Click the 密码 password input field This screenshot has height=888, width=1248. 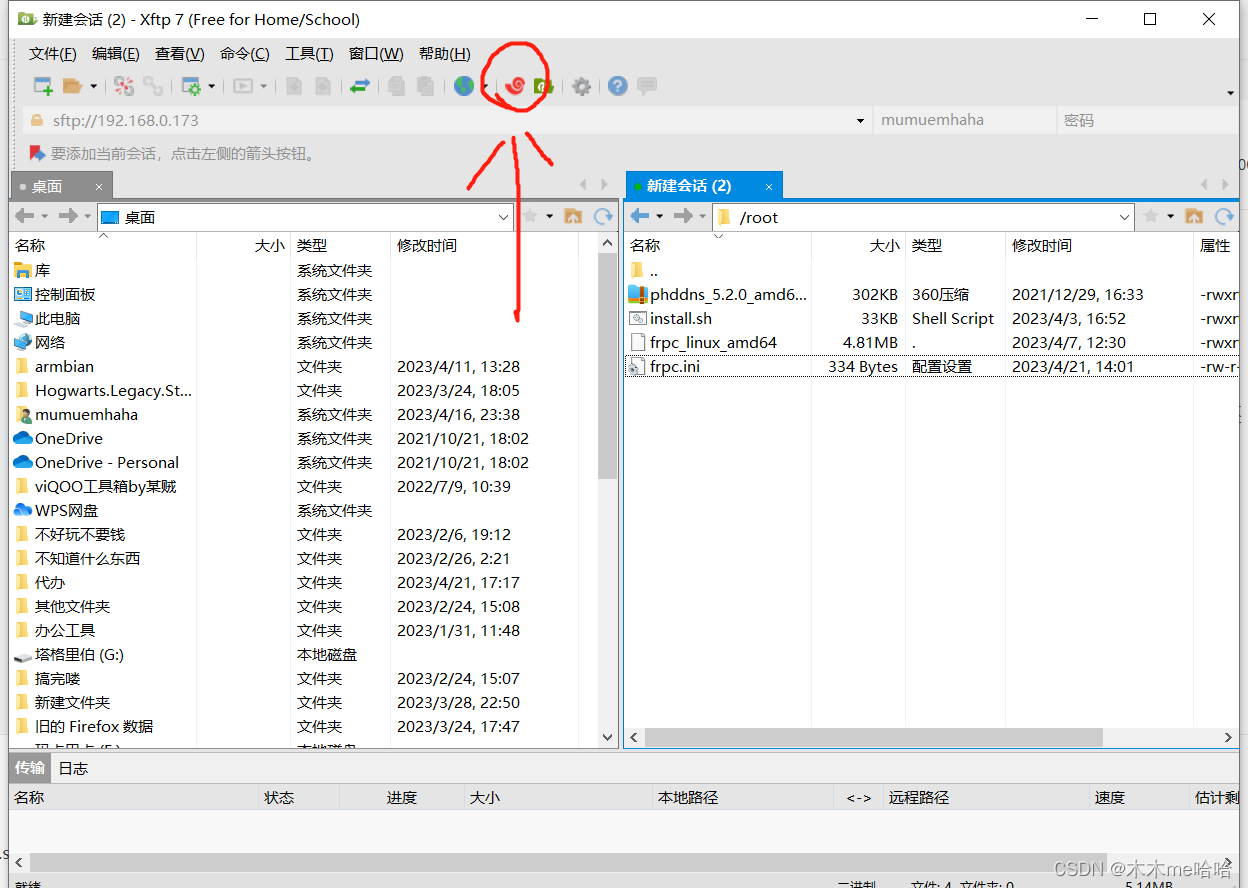click(1145, 121)
